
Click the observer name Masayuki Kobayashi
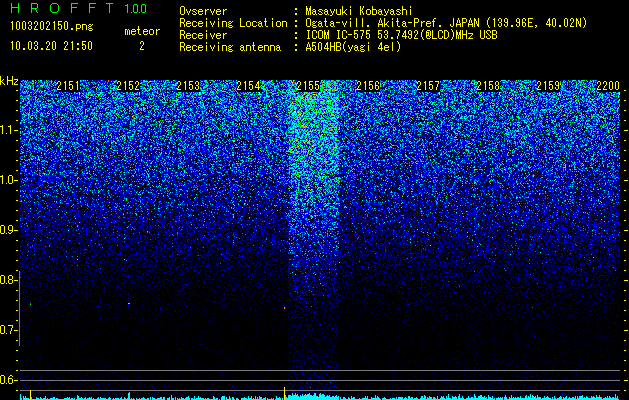click(359, 11)
